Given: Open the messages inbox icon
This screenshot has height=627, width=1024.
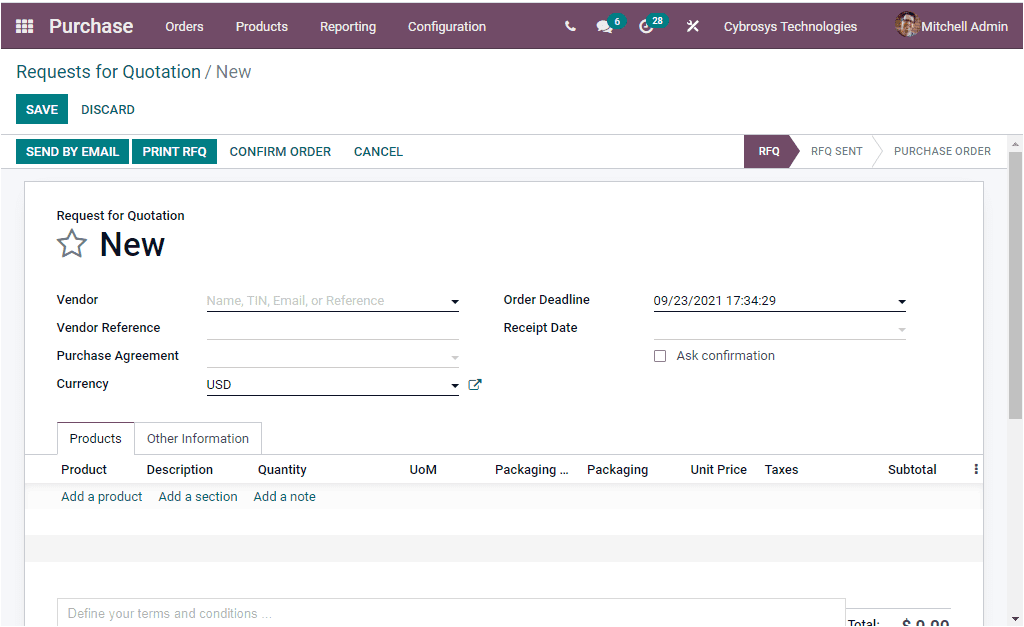Looking at the screenshot, I should point(605,26).
